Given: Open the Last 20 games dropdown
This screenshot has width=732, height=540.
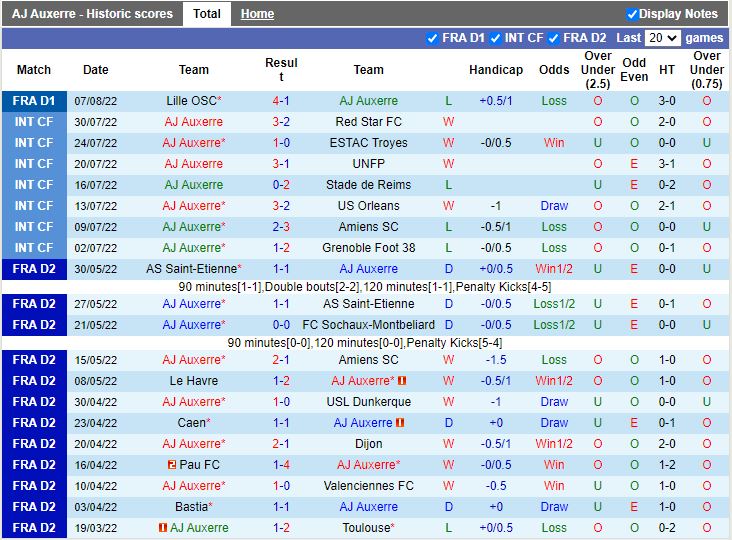Looking at the screenshot, I should point(662,38).
